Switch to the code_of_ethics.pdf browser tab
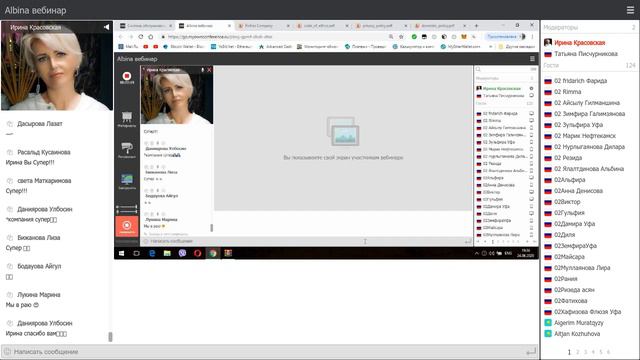The image size is (640, 360). coord(321,26)
